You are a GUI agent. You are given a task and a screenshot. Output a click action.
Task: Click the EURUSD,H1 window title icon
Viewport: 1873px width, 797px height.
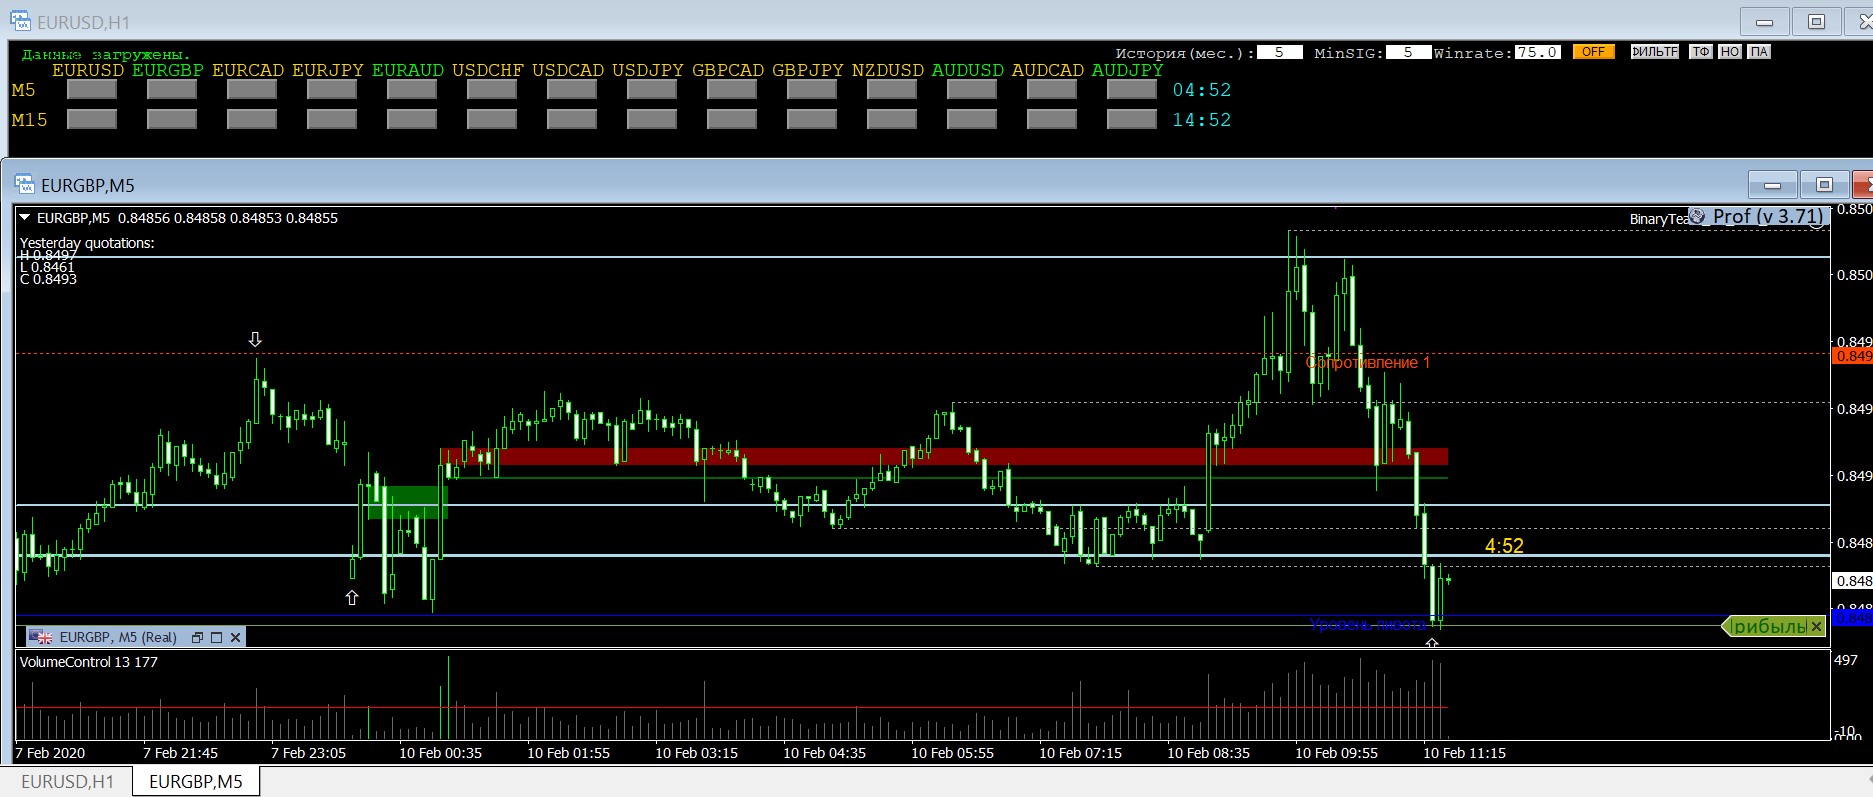click(x=20, y=21)
